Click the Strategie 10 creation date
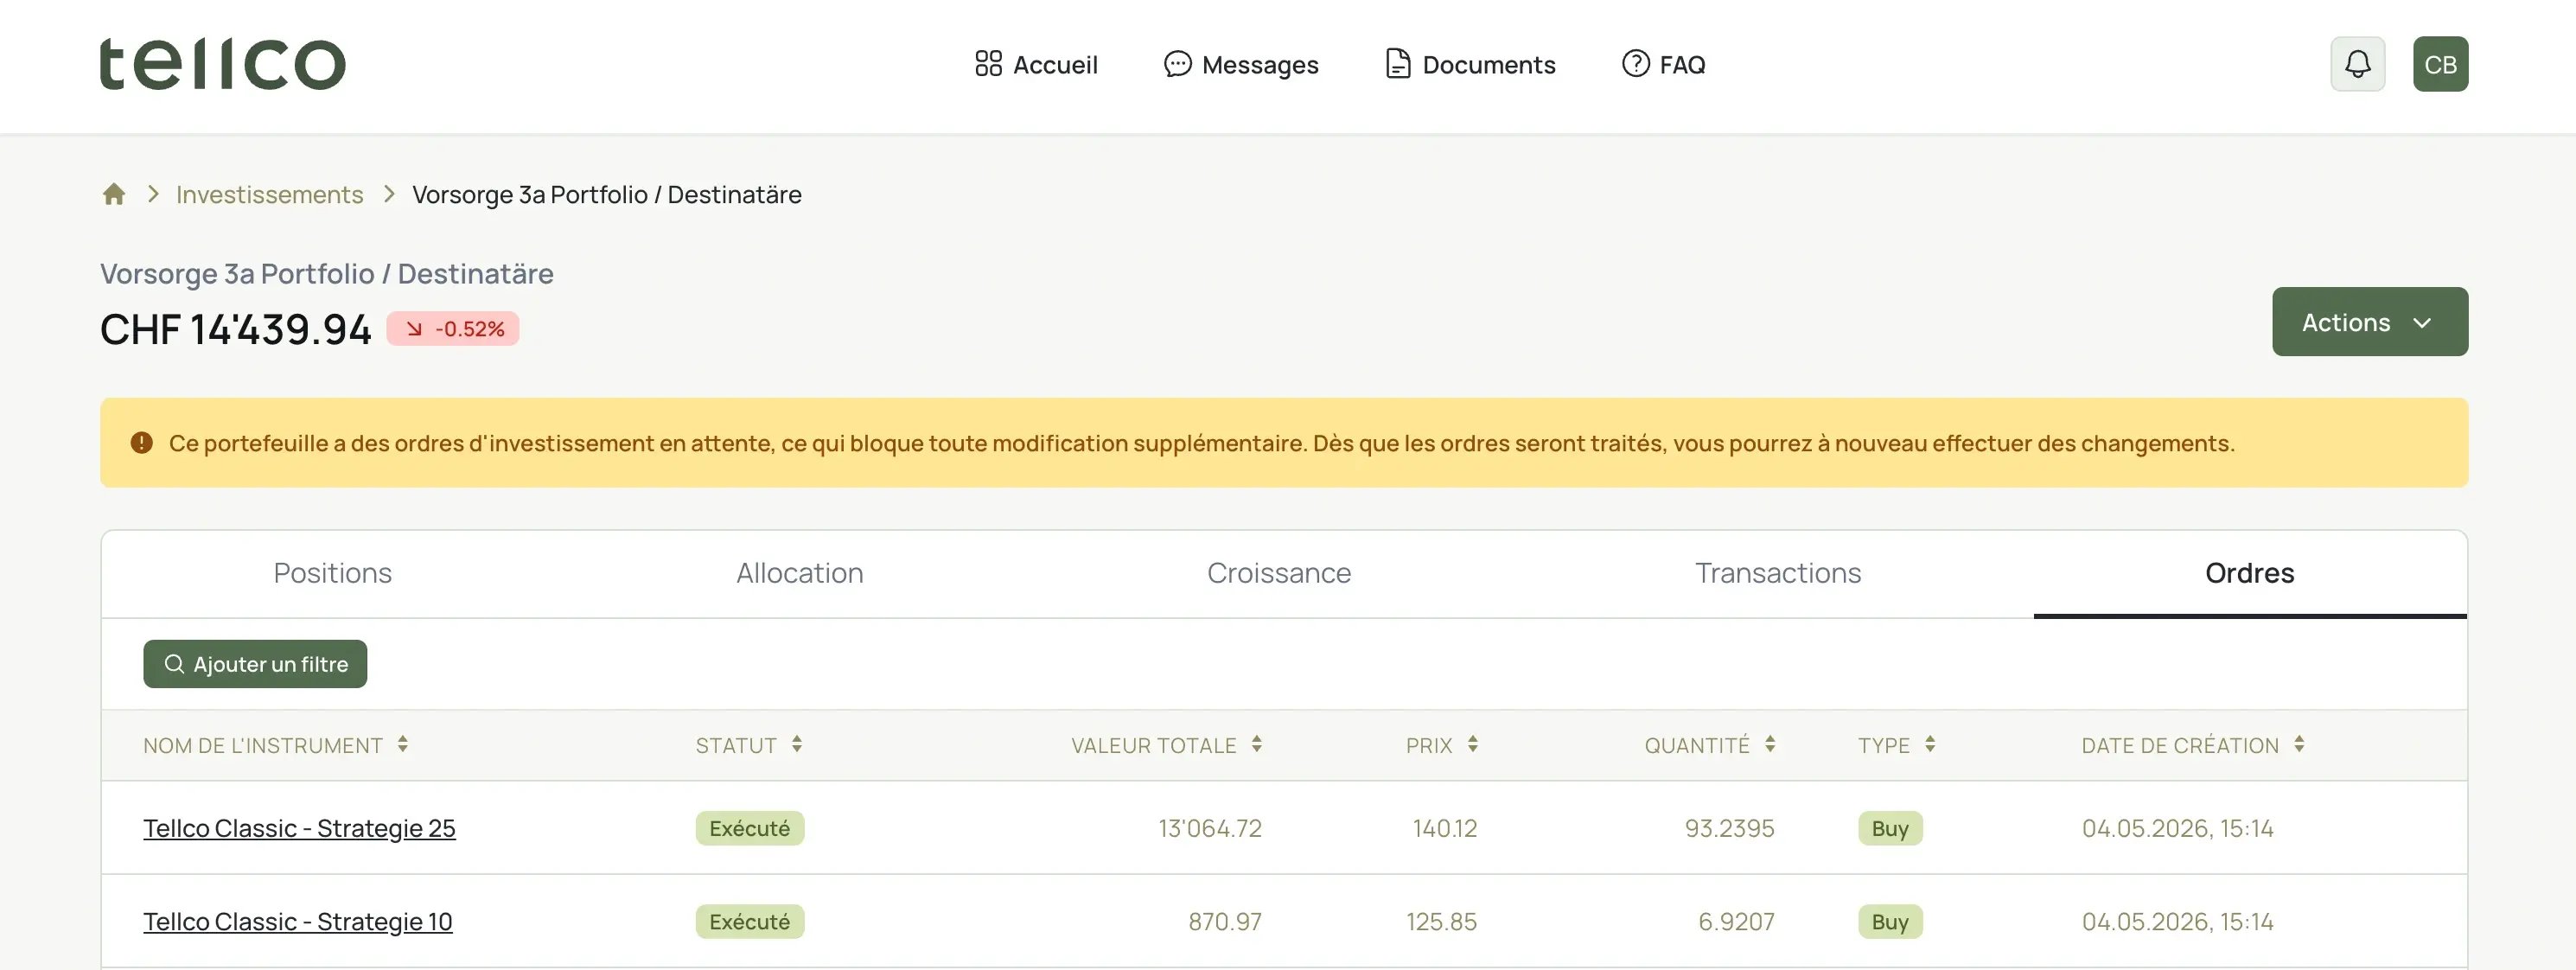 (2177, 921)
